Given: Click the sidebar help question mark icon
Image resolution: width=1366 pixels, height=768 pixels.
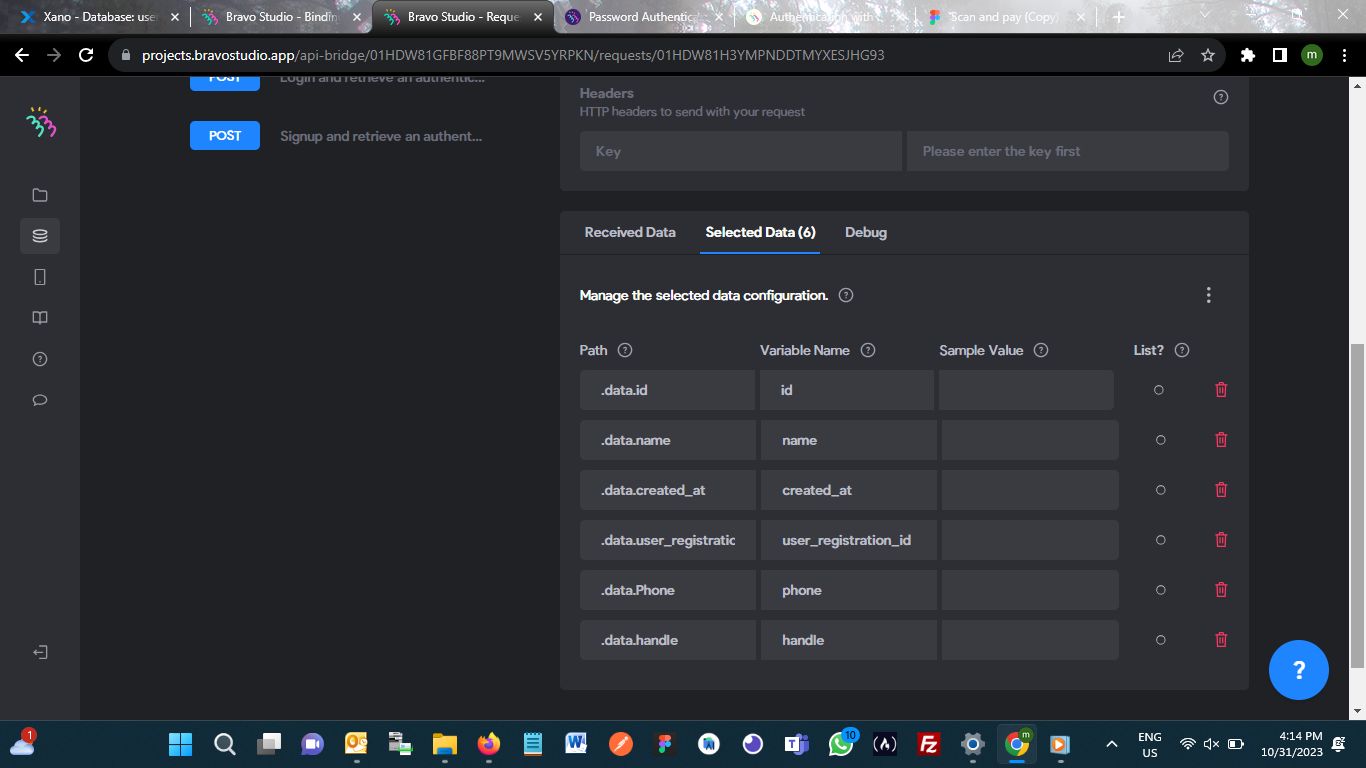Looking at the screenshot, I should pos(40,359).
